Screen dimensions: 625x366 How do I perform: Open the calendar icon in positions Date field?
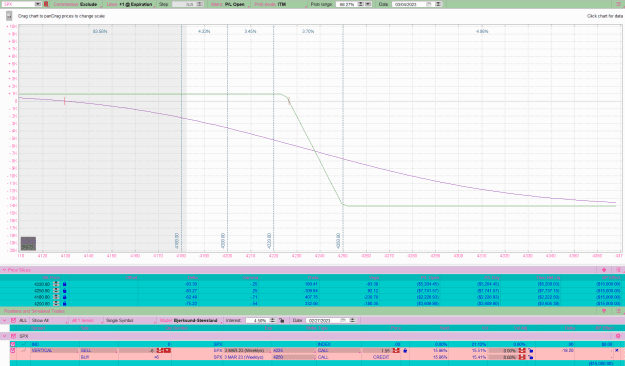tap(343, 320)
